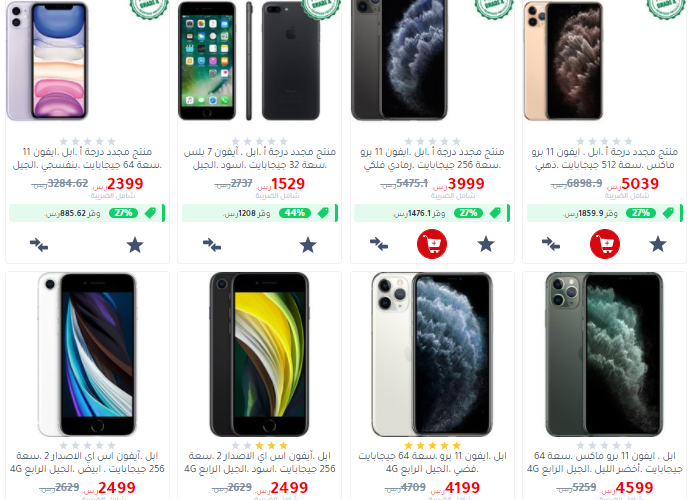Click star rating of silver iPhone 11 Pro

432,445
